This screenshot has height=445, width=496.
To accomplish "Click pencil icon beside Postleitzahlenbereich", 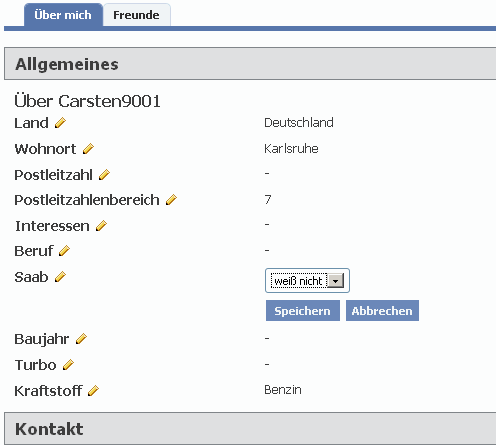I will pyautogui.click(x=171, y=200).
